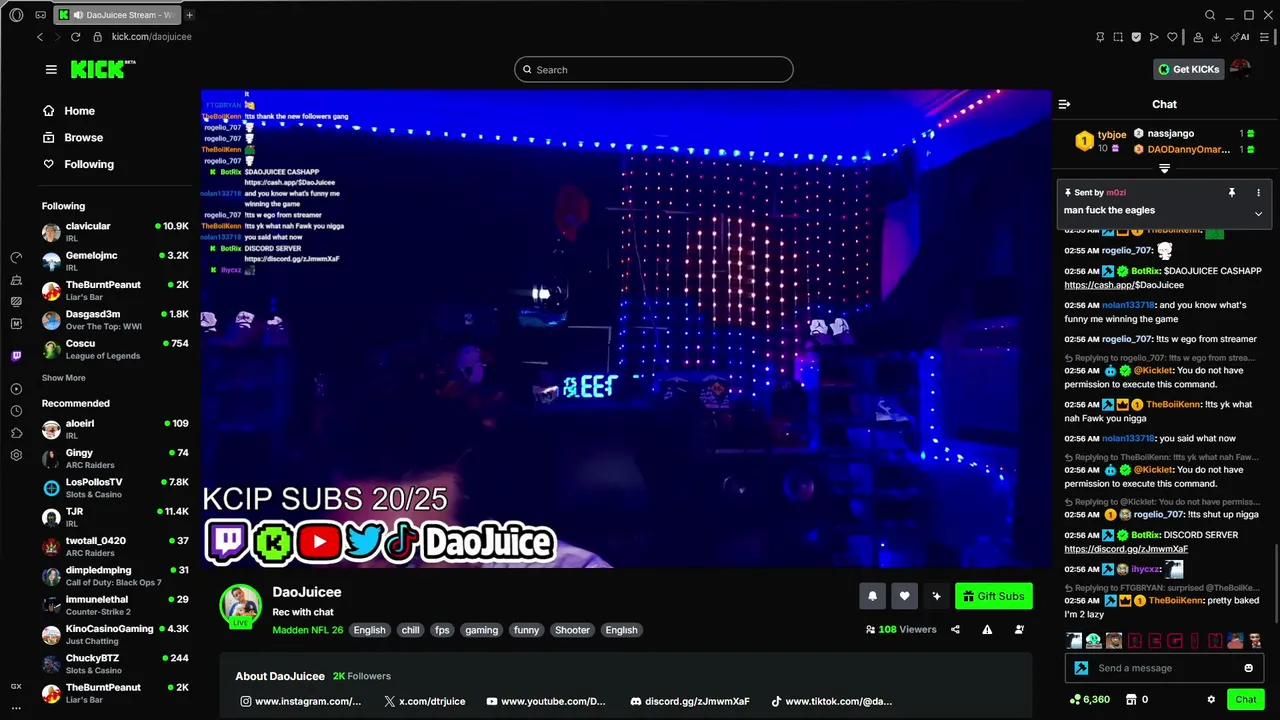Open the Kick hamburger menu
Image resolution: width=1280 pixels, height=720 pixels.
51,69
